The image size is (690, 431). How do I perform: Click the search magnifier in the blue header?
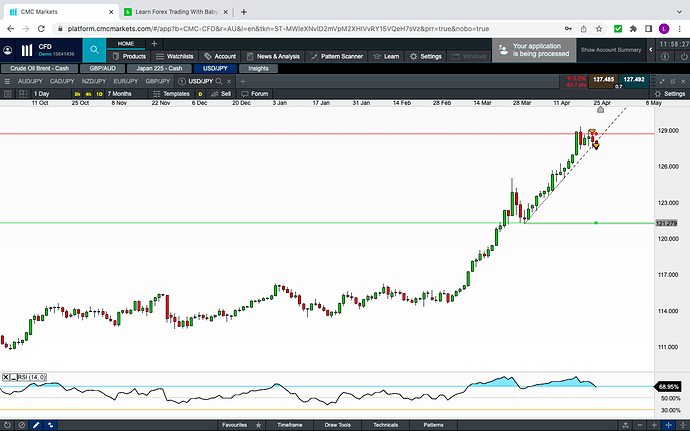point(95,49)
